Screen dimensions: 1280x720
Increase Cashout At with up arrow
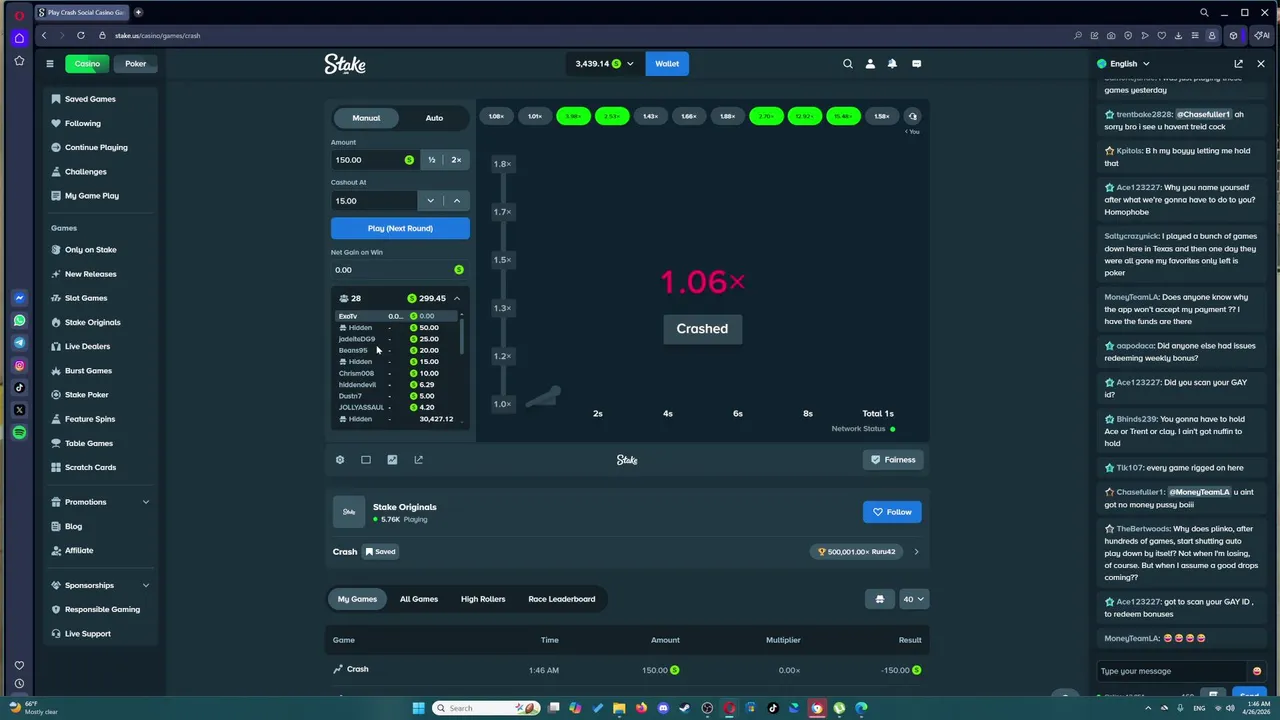click(x=457, y=201)
